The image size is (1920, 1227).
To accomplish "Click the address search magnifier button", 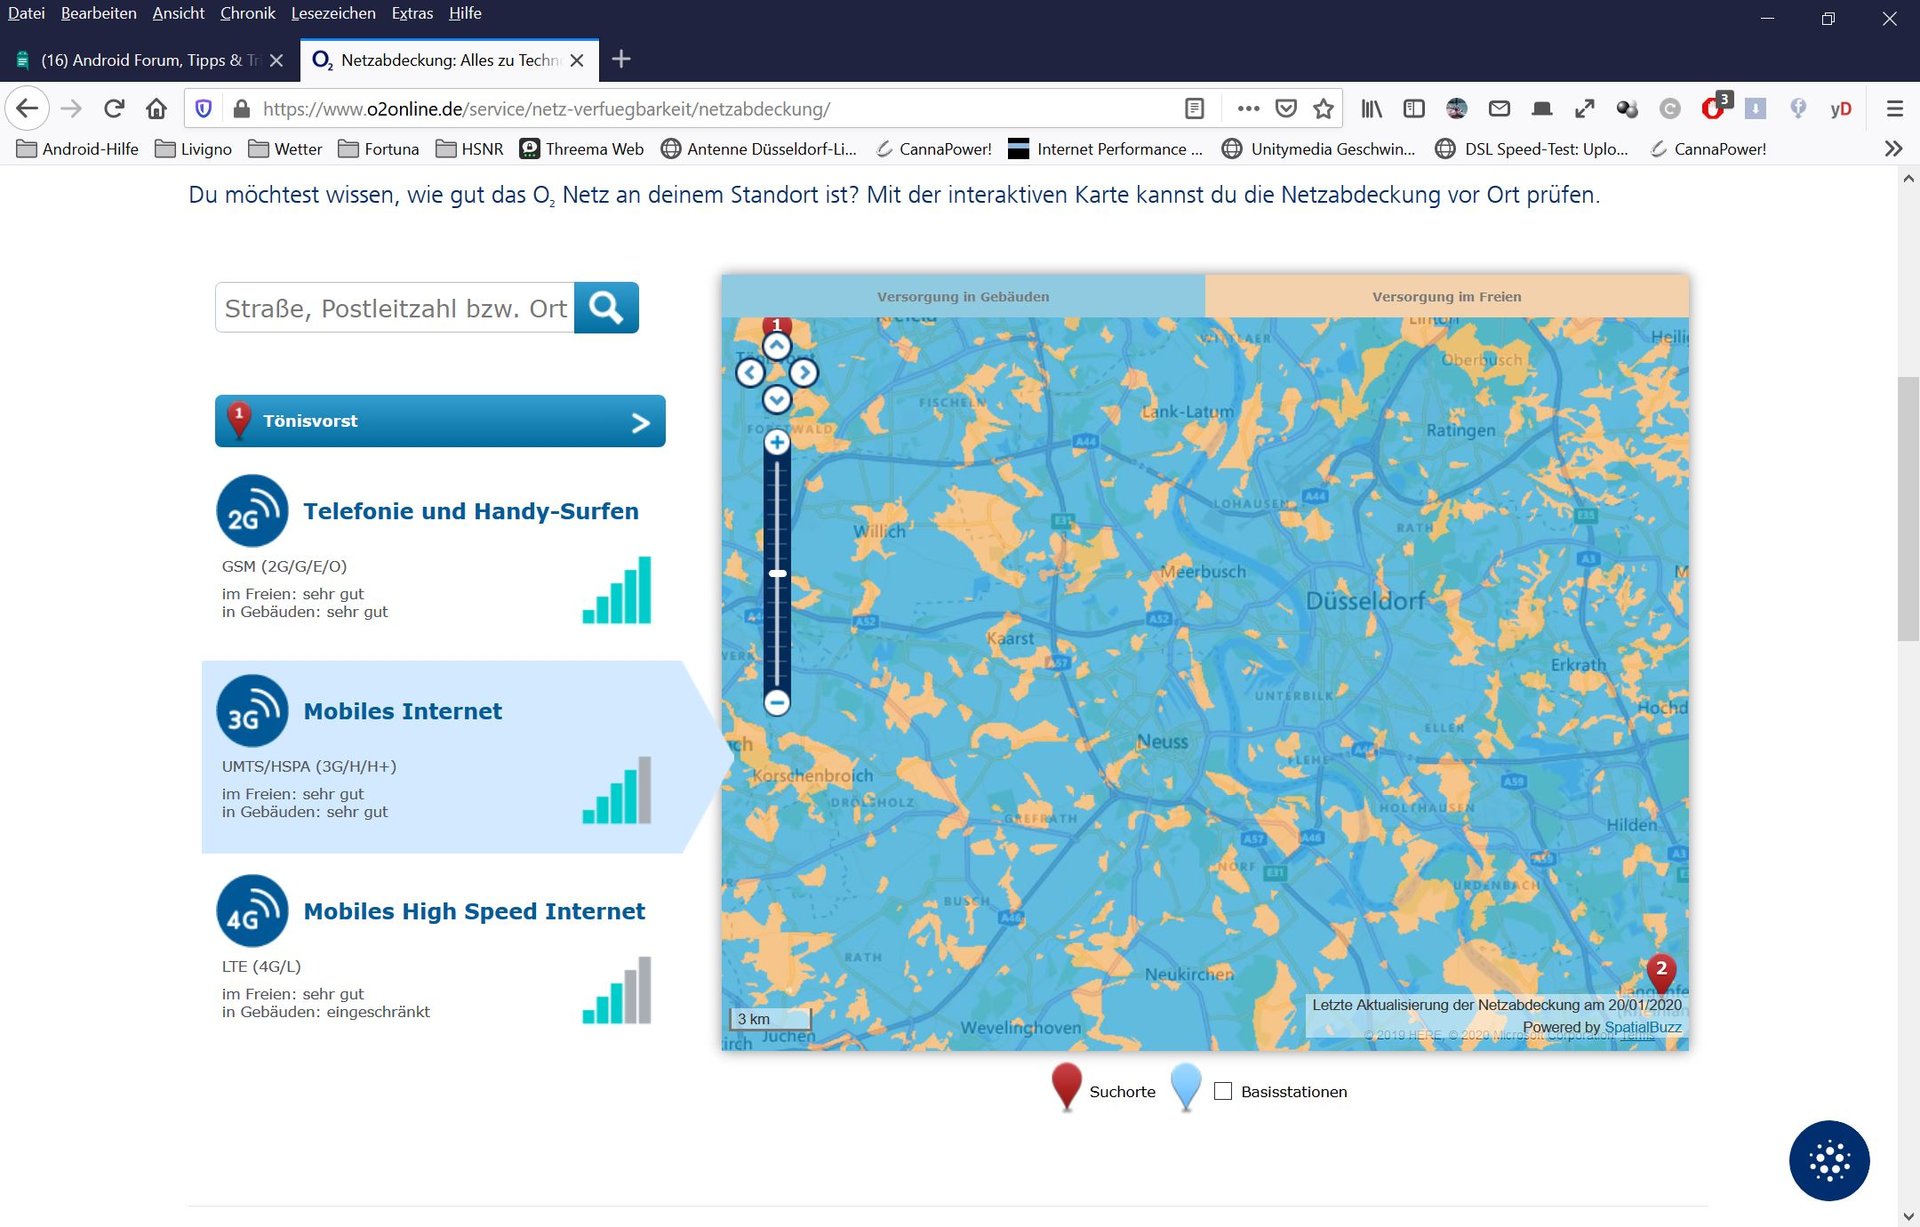I will pyautogui.click(x=606, y=307).
